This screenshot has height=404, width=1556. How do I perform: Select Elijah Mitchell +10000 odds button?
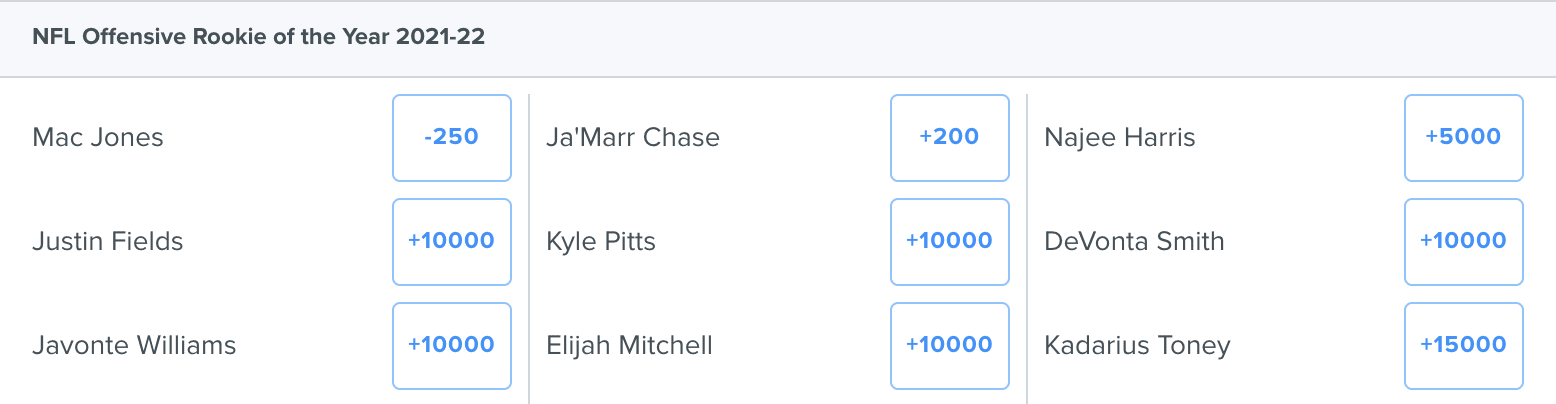[949, 346]
